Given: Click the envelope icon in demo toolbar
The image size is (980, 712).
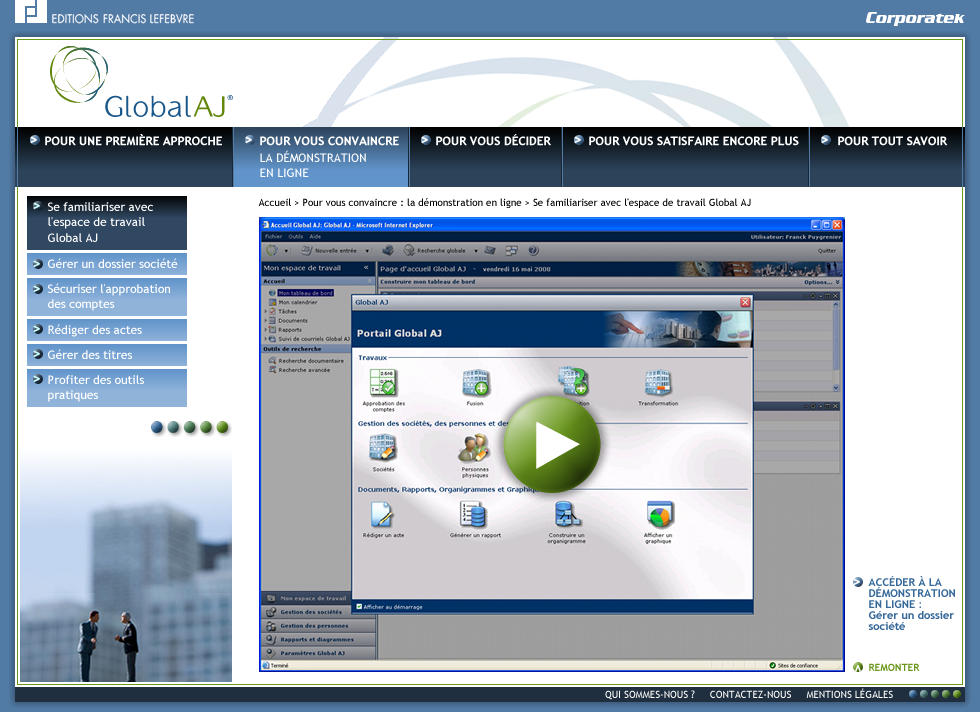Looking at the screenshot, I should tap(490, 251).
